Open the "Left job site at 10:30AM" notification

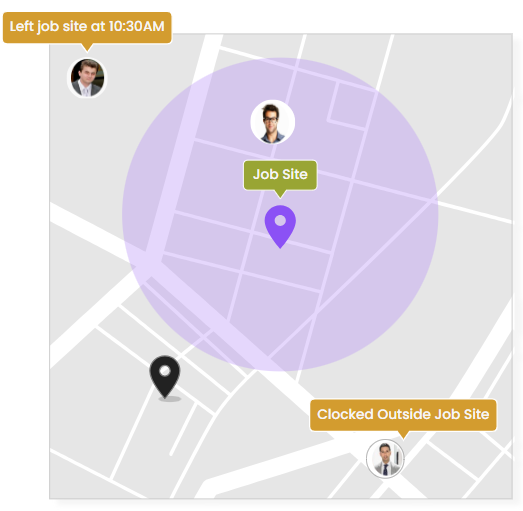[87, 27]
